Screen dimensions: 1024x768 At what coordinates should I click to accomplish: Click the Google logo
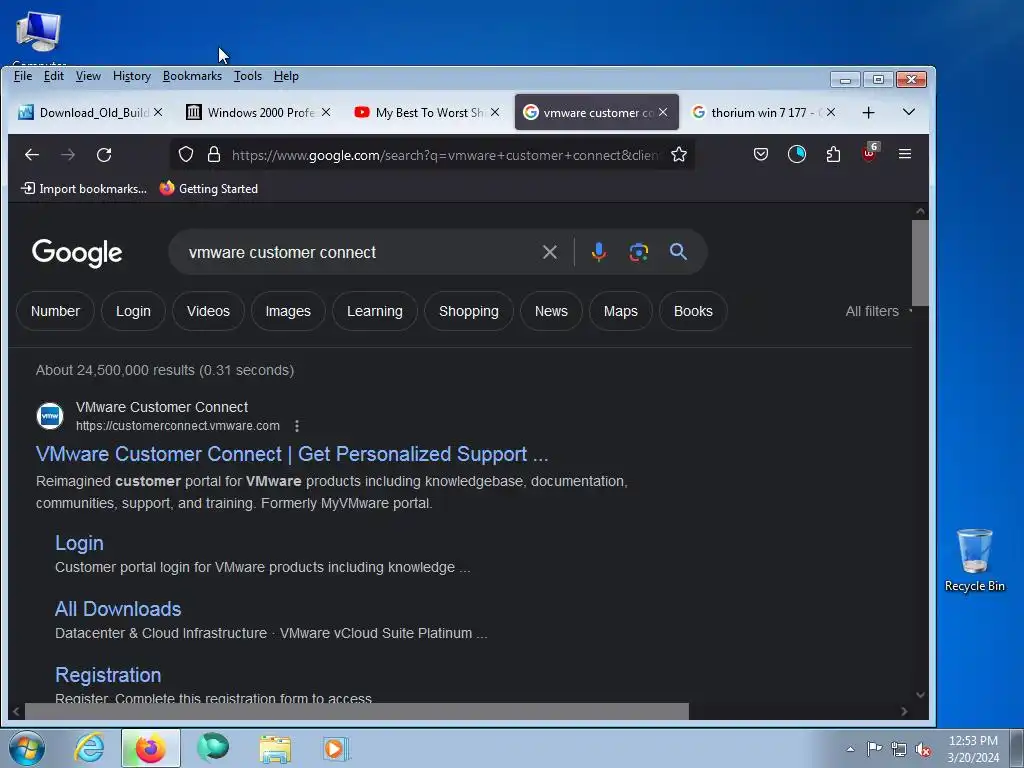pyautogui.click(x=77, y=253)
